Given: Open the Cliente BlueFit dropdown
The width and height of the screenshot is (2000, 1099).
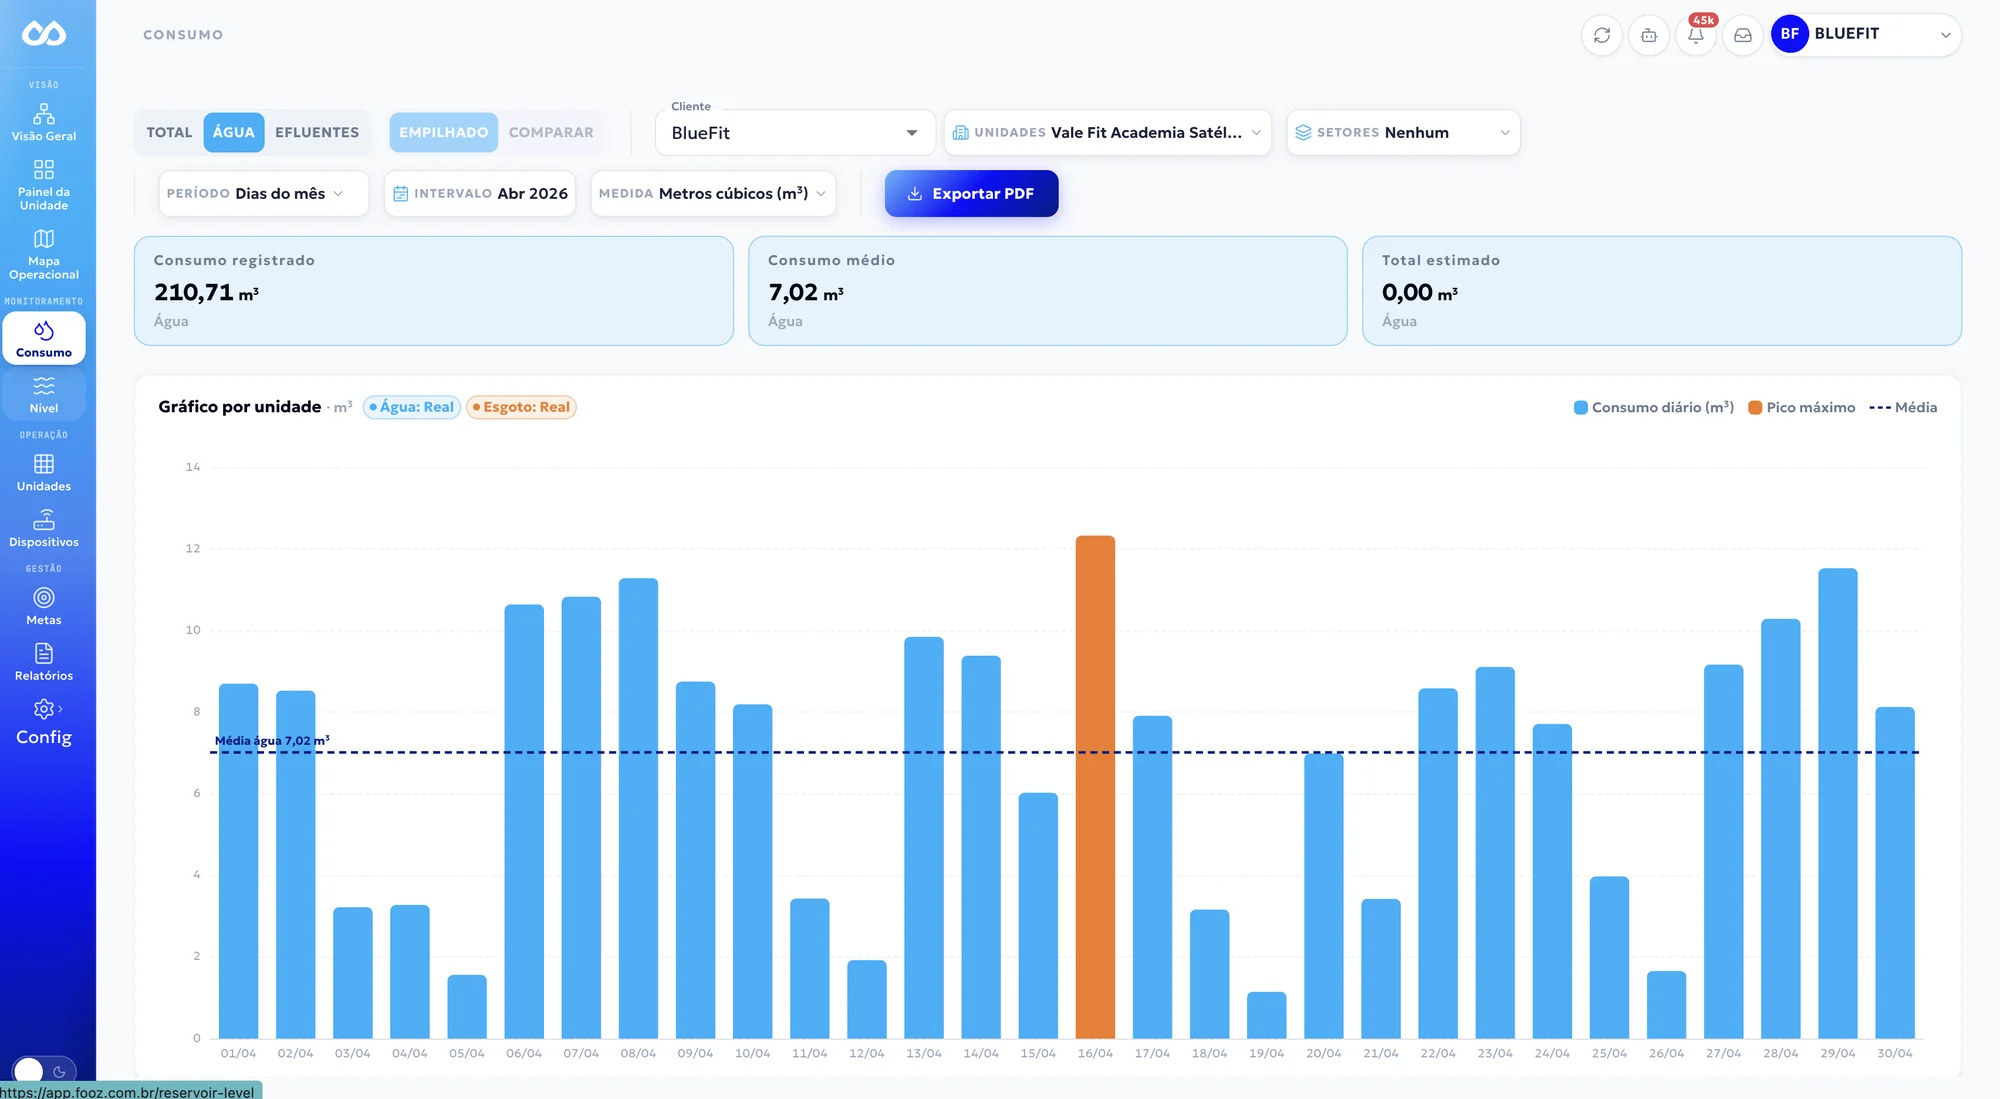Looking at the screenshot, I should 795,133.
